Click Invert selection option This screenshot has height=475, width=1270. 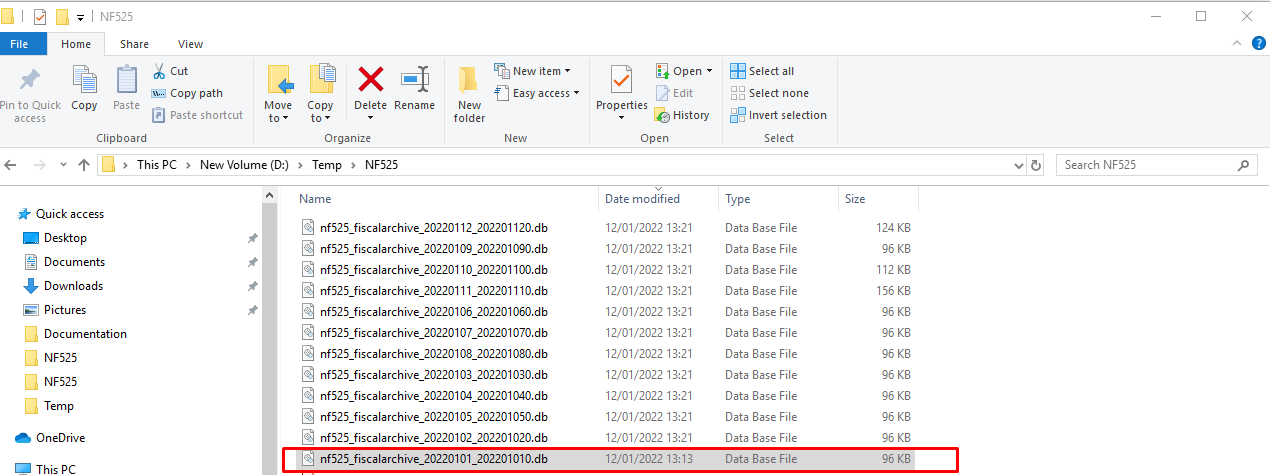click(x=778, y=115)
